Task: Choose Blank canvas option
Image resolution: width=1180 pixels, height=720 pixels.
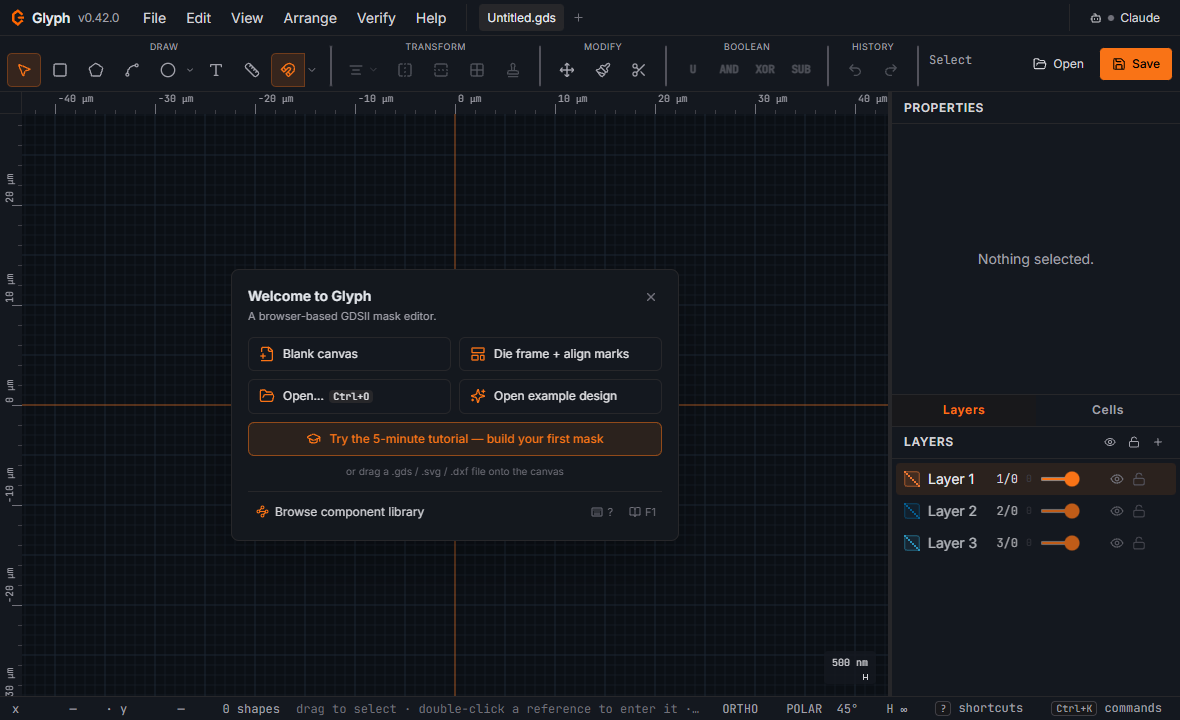Action: (349, 354)
